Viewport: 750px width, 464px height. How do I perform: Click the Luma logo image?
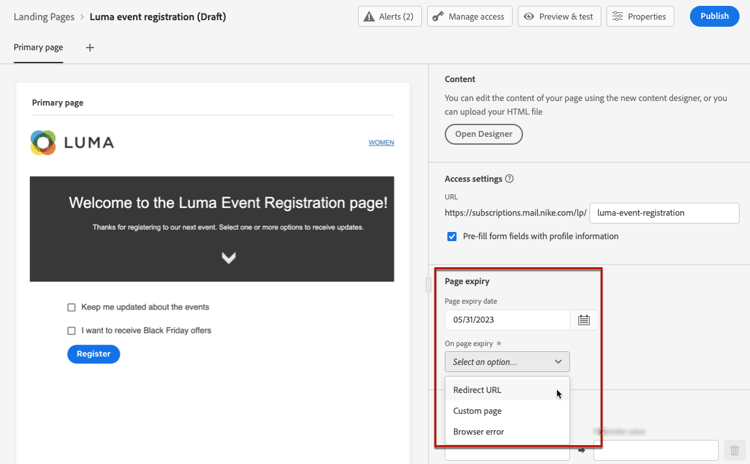pos(73,143)
